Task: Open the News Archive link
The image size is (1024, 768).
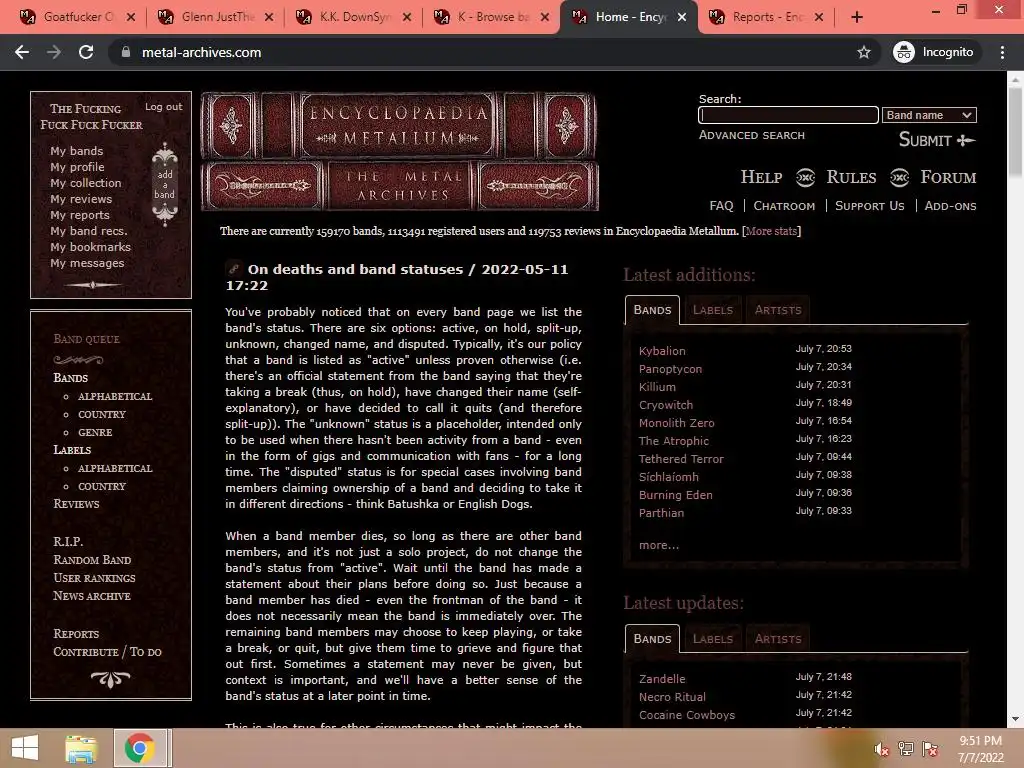Action: [x=91, y=596]
